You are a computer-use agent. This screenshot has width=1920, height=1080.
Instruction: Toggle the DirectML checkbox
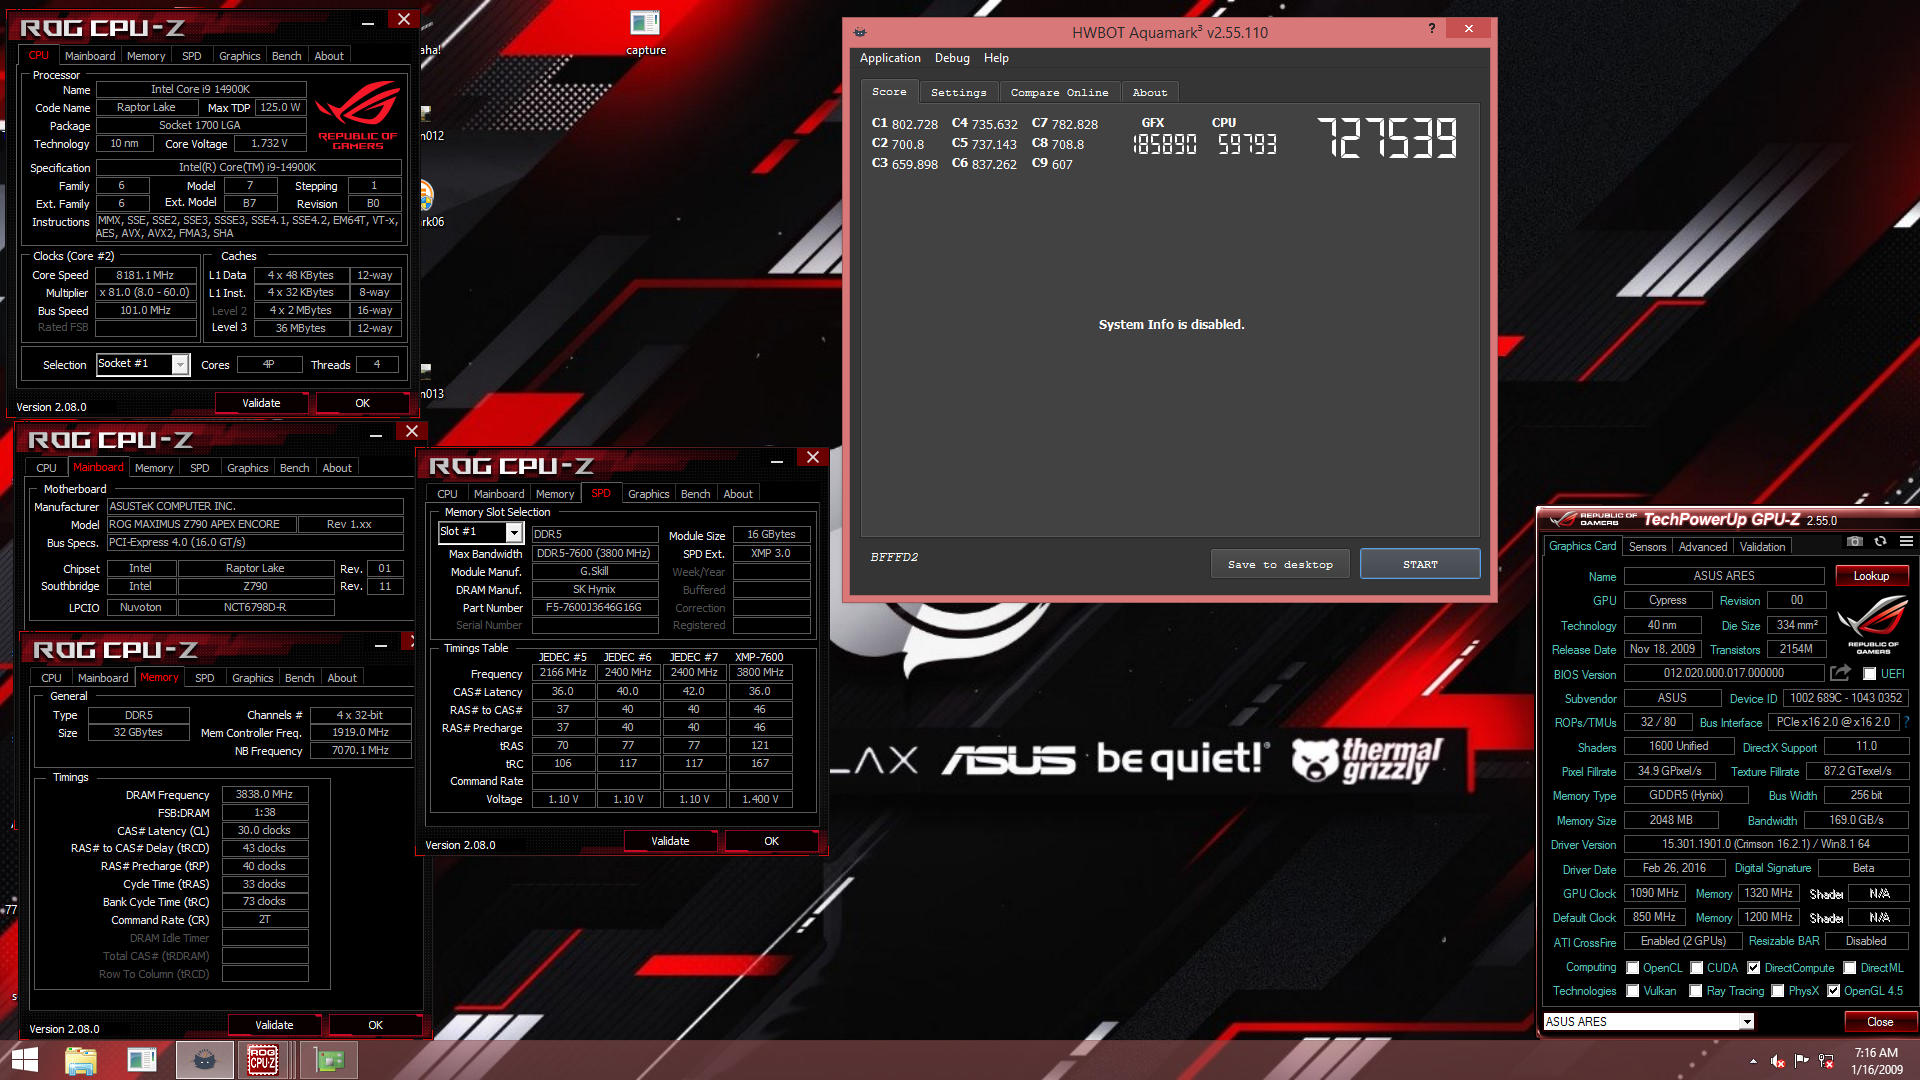click(1850, 968)
